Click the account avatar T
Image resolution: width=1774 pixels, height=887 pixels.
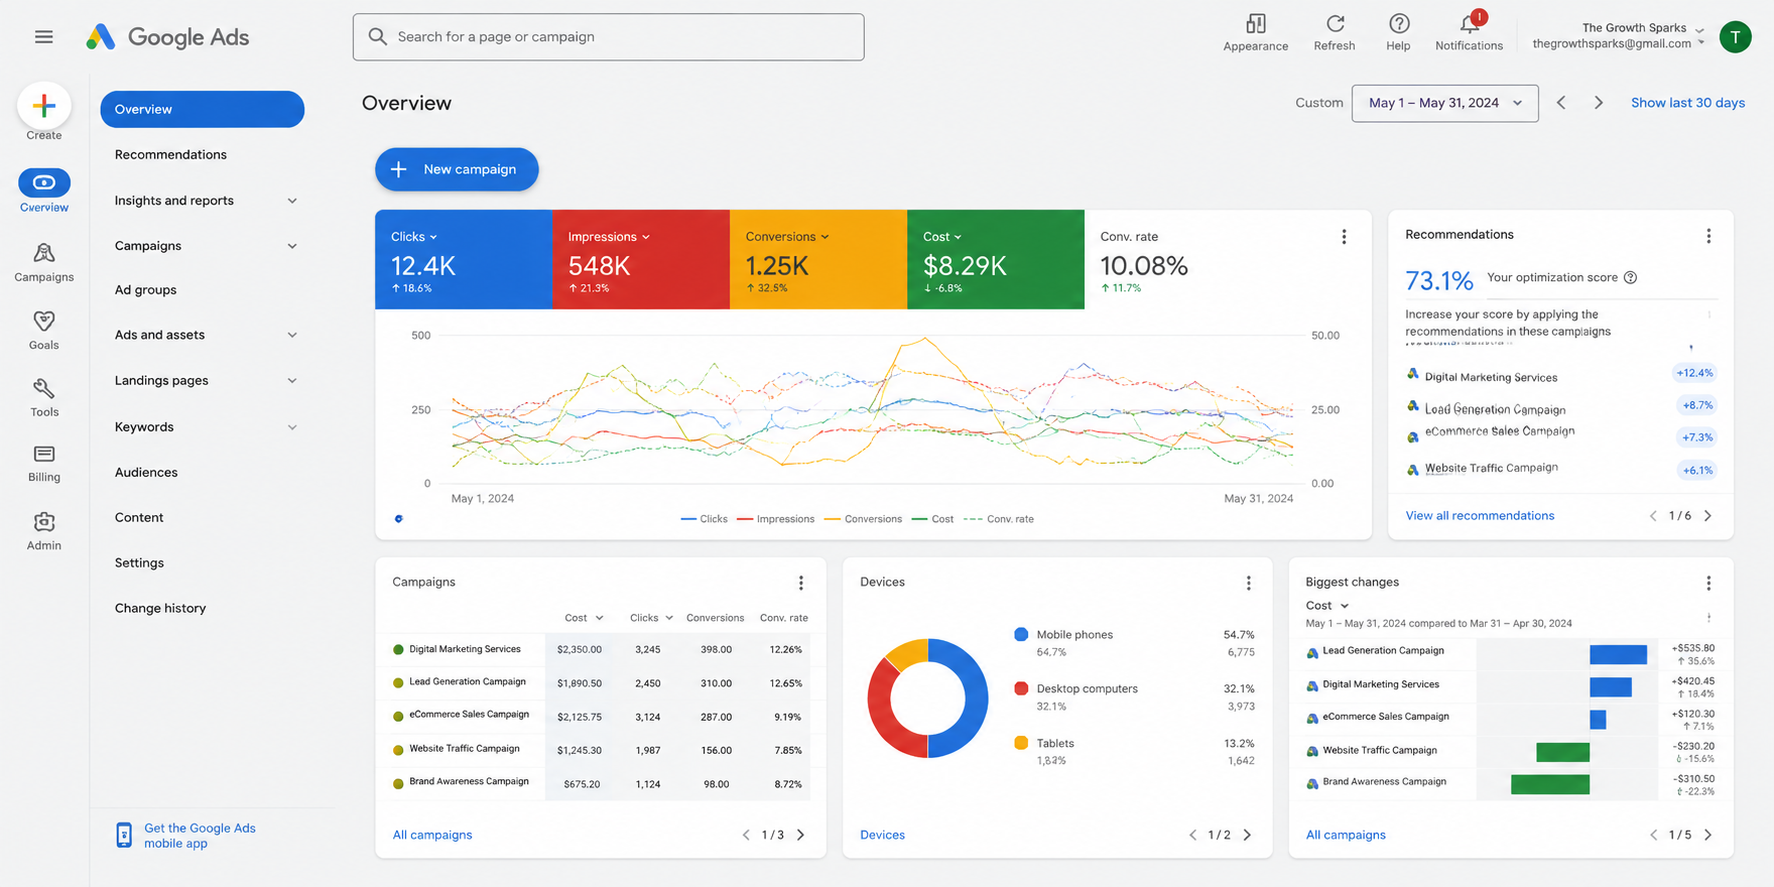(1735, 37)
